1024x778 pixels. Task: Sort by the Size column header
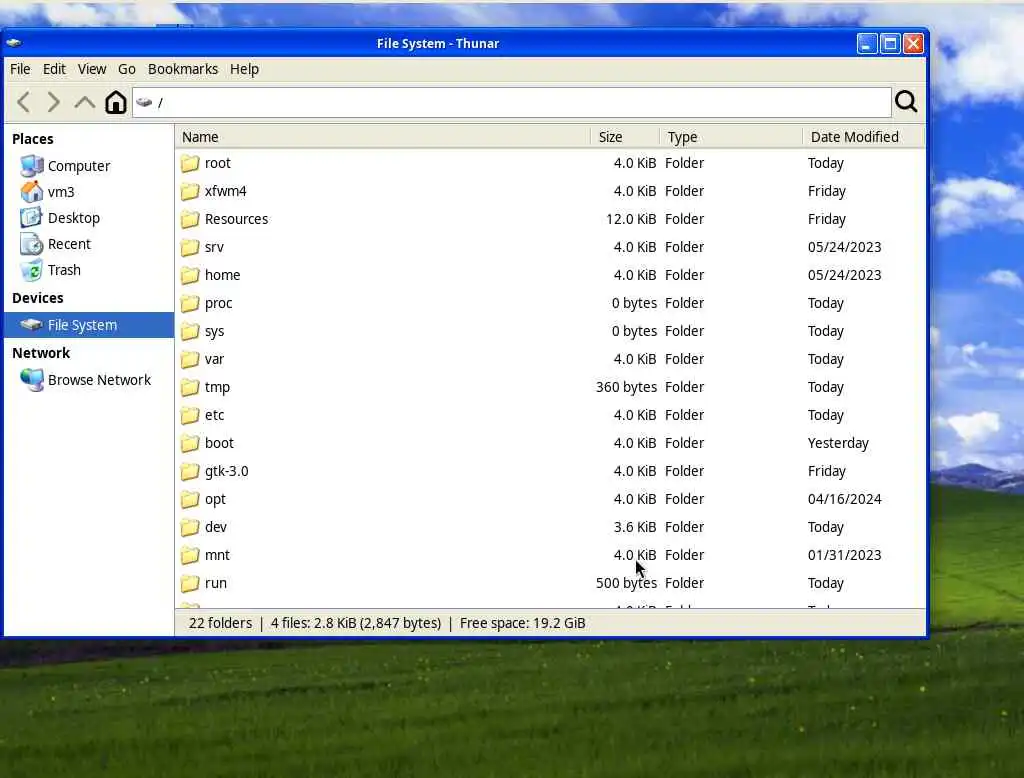[625, 137]
